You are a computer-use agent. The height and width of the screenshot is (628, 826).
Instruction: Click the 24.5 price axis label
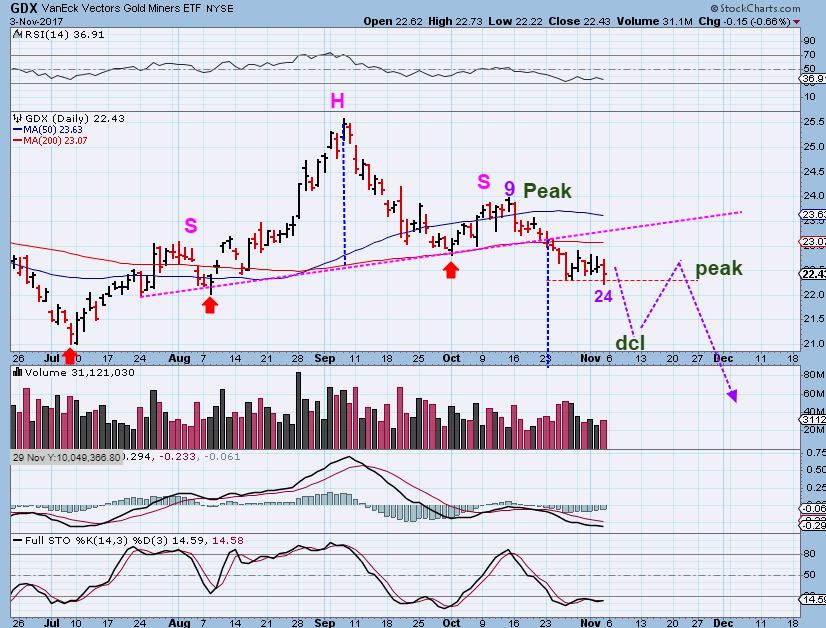point(814,171)
